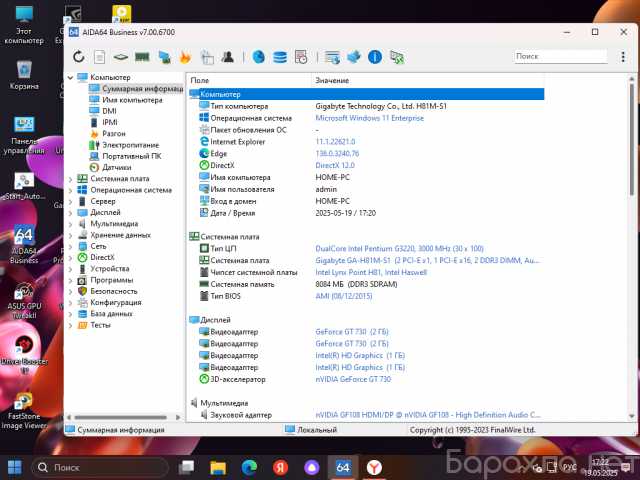Open the Windows Start button

pyautogui.click(x=15, y=467)
